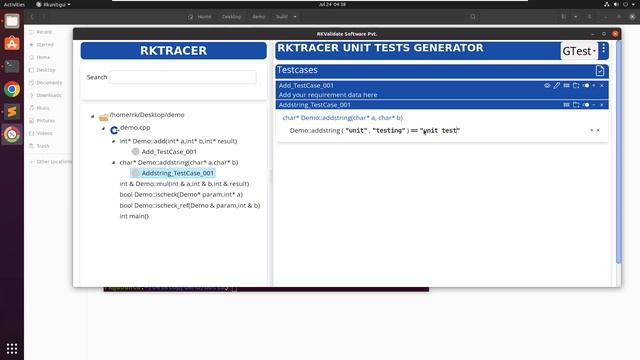Click the Add_TestCase_001 title in Testcases list
The width and height of the screenshot is (640, 360).
tap(306, 85)
